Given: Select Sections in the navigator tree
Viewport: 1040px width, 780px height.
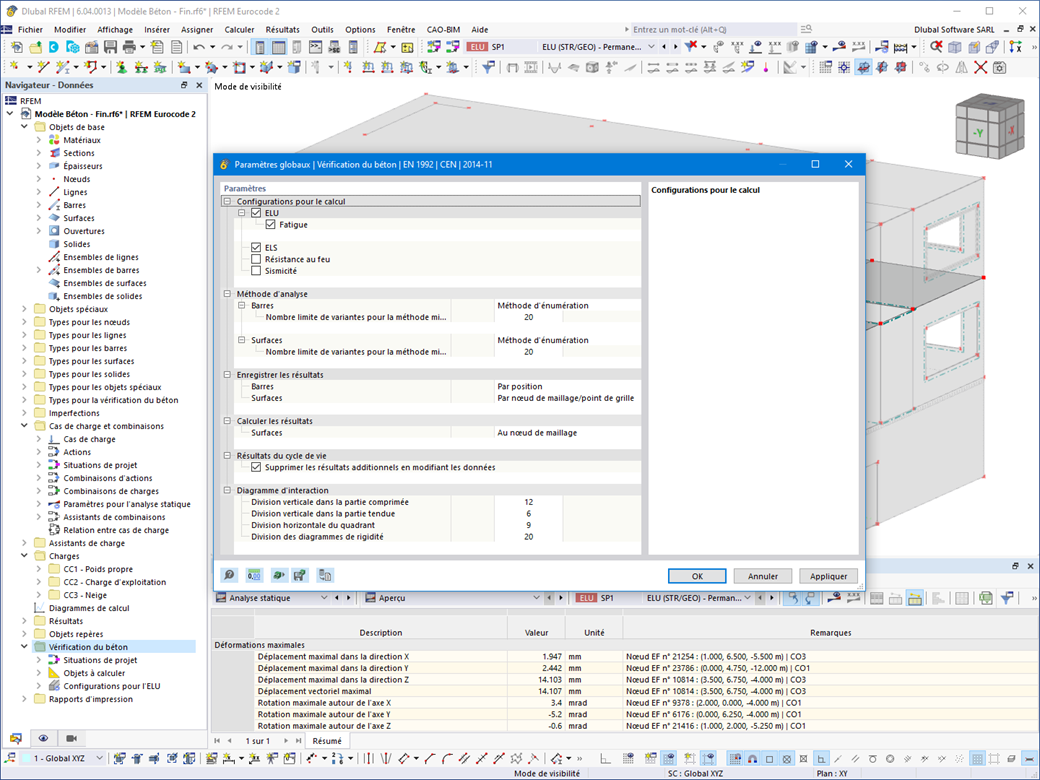Looking at the screenshot, I should click(79, 153).
